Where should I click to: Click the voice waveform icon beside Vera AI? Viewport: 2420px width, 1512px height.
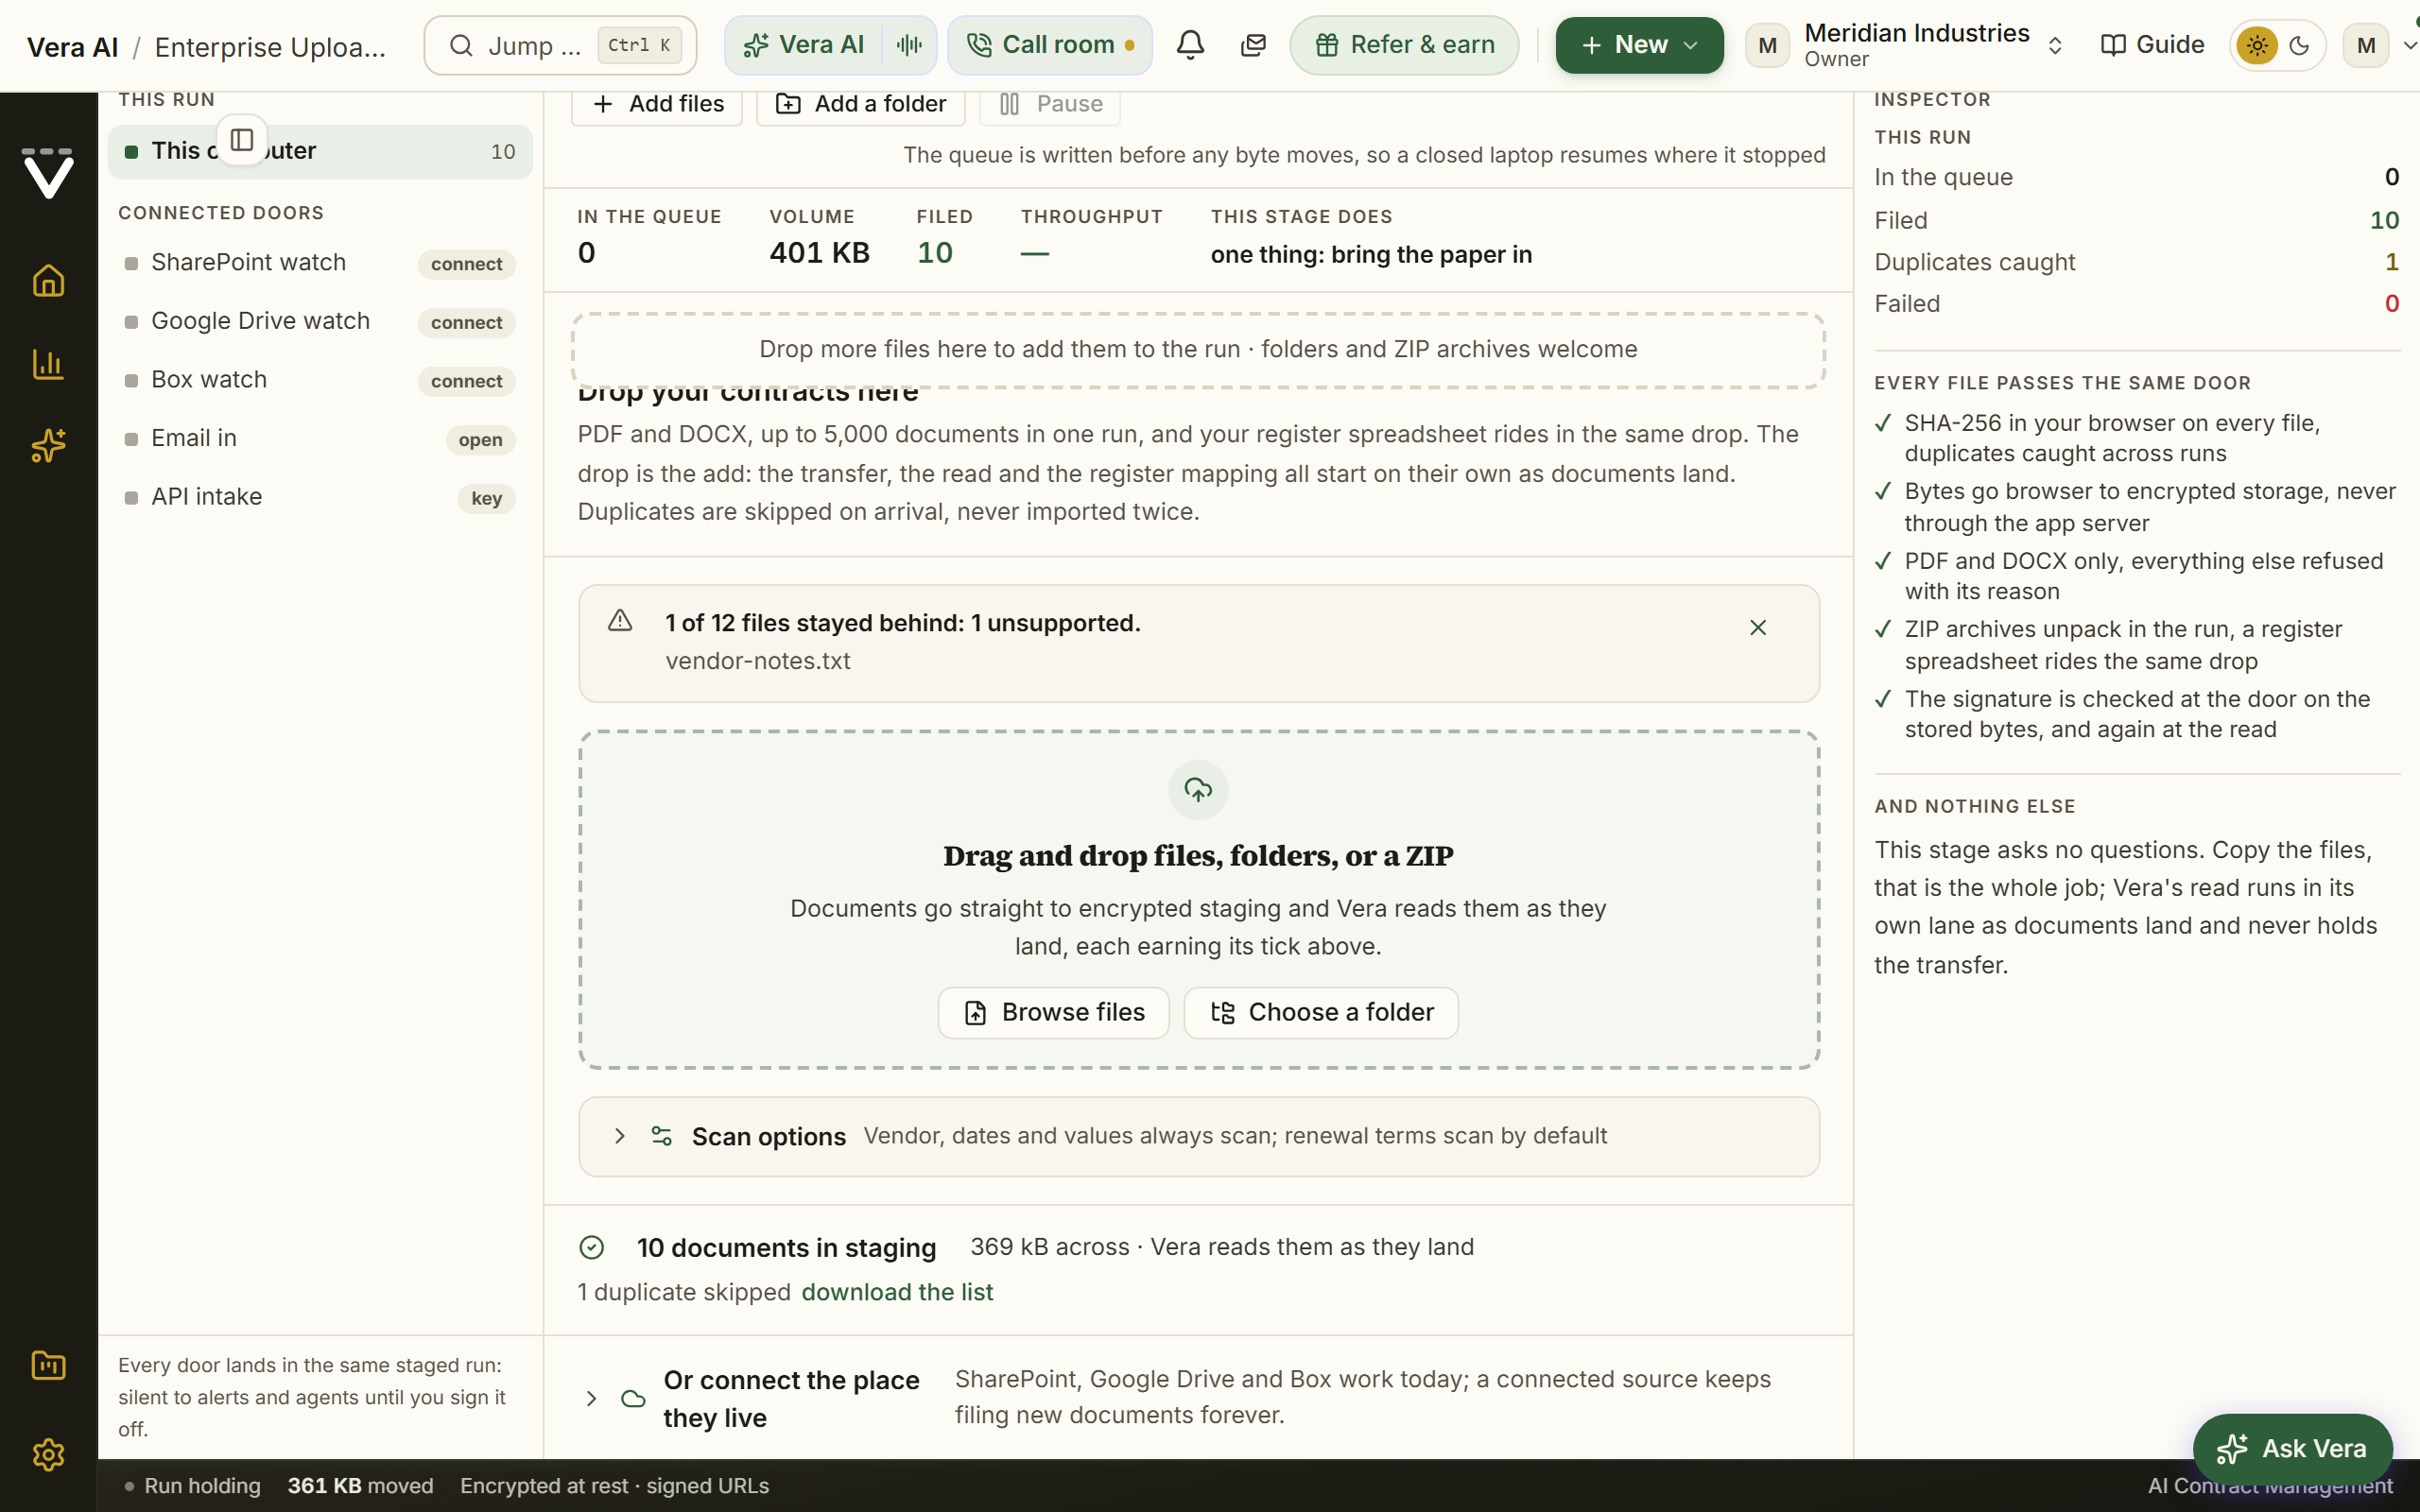click(909, 45)
